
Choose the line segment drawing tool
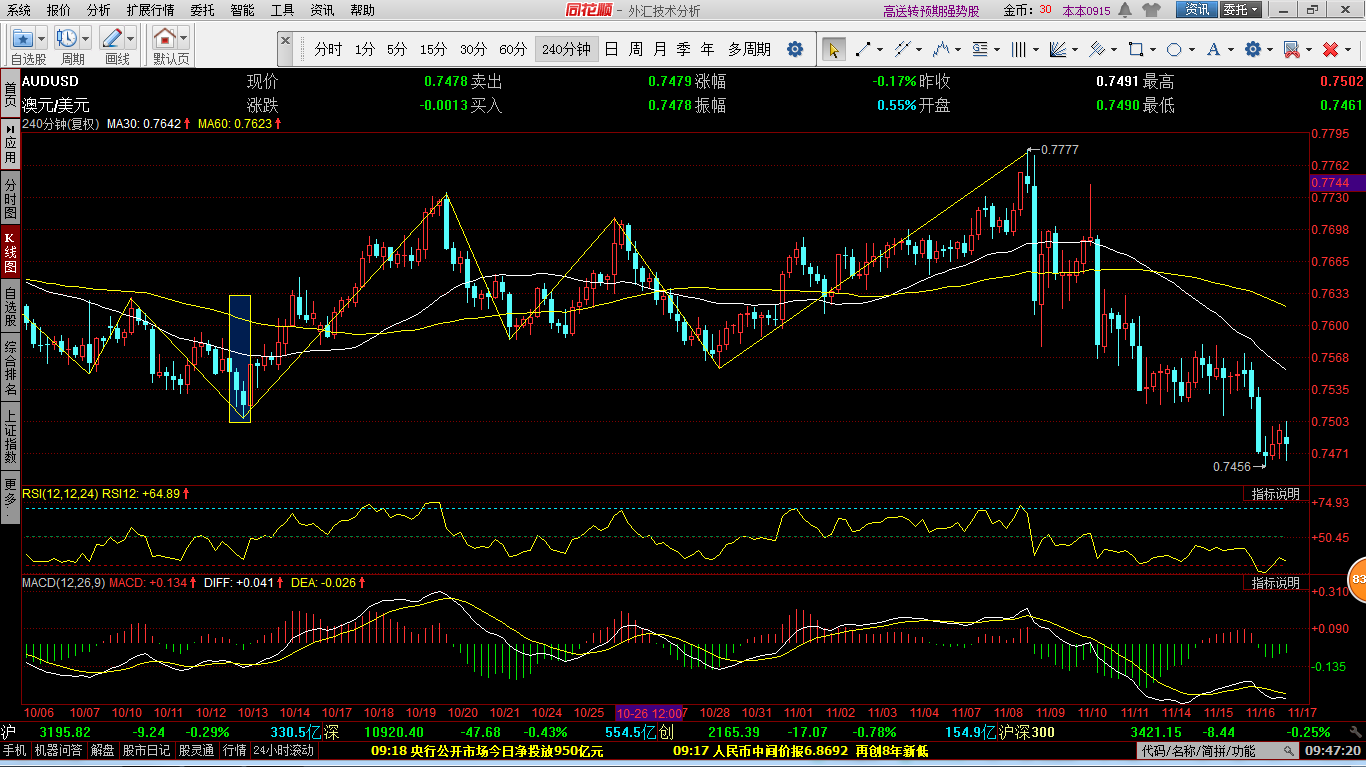click(862, 49)
